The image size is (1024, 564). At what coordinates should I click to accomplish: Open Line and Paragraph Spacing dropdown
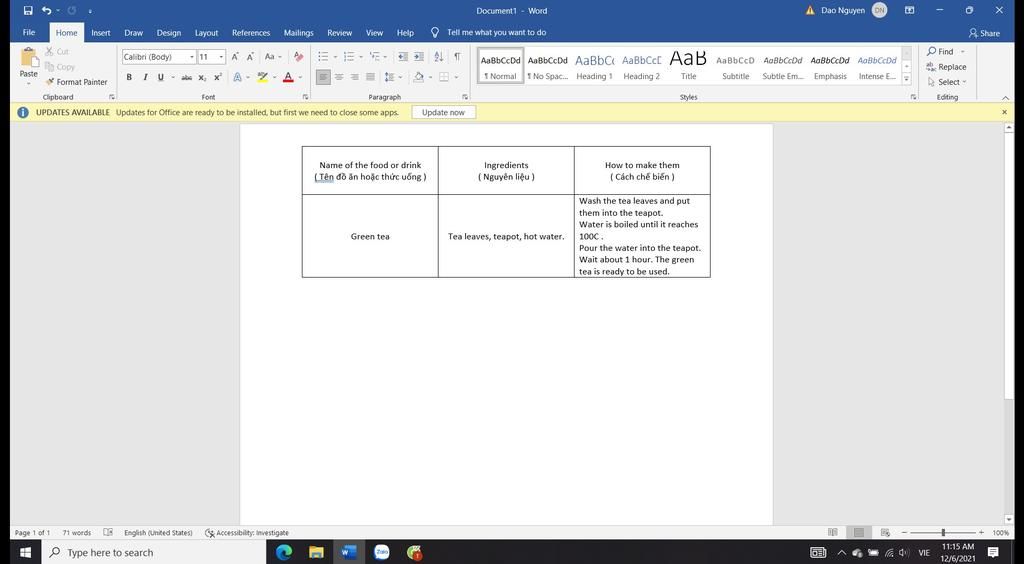click(392, 77)
